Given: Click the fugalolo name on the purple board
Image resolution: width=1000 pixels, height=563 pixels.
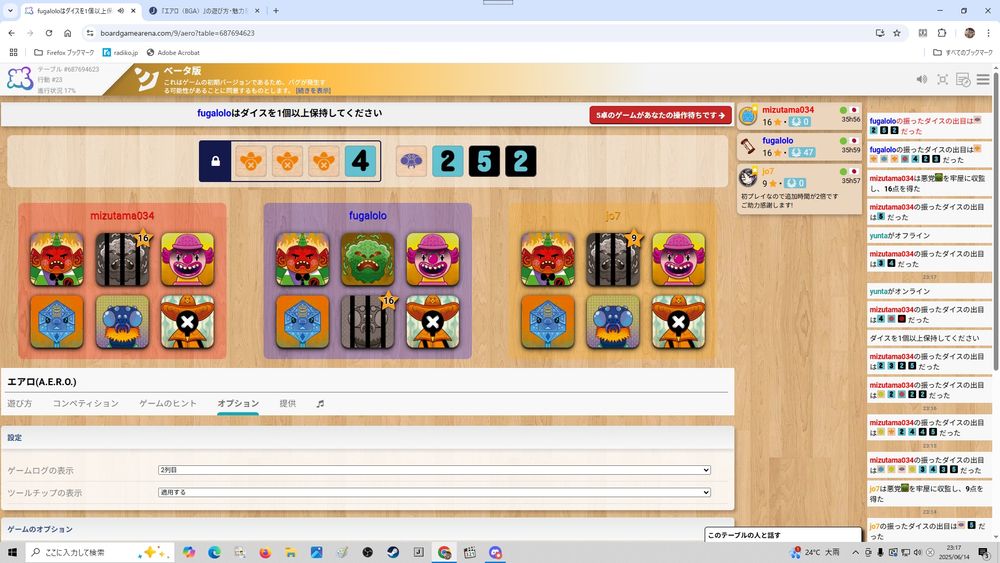Looking at the screenshot, I should point(367,216).
